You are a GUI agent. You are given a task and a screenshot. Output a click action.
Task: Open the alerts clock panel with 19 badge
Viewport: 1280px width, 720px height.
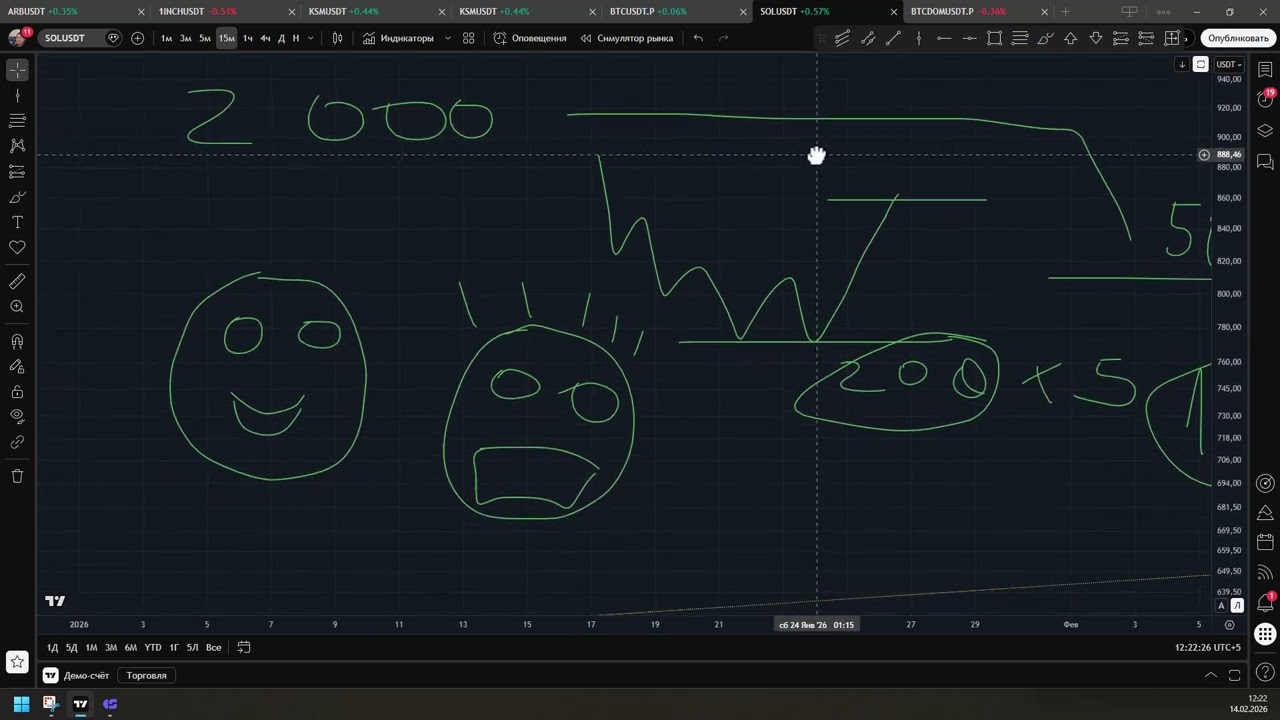tap(1265, 99)
